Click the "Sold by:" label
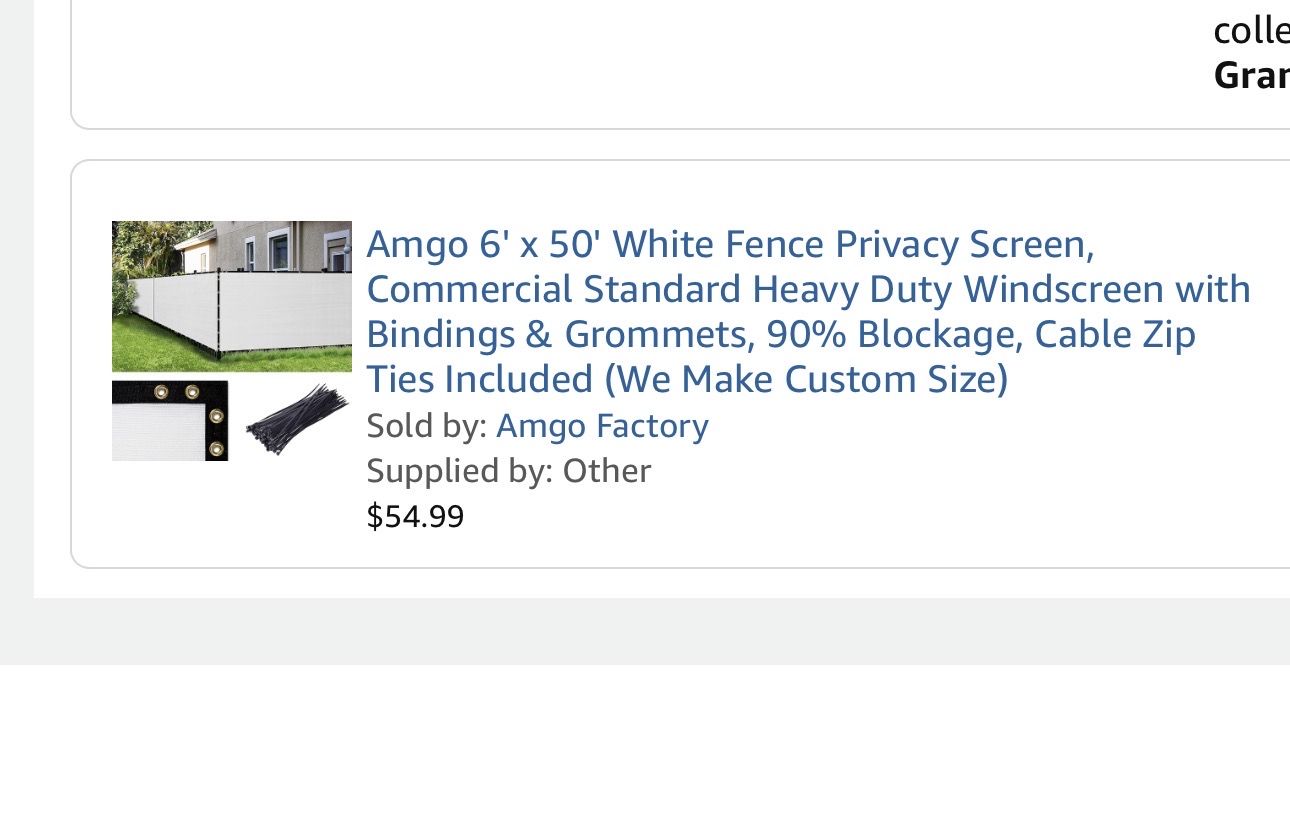 tap(427, 426)
